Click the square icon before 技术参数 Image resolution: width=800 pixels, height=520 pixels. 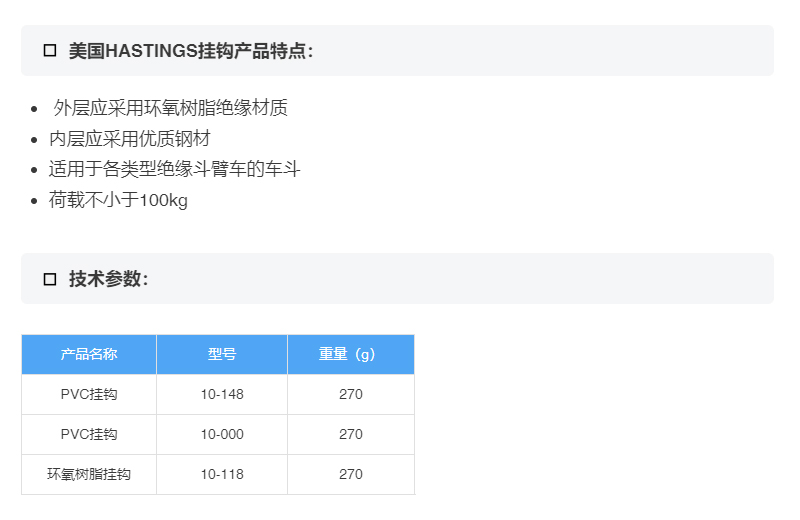tap(50, 279)
